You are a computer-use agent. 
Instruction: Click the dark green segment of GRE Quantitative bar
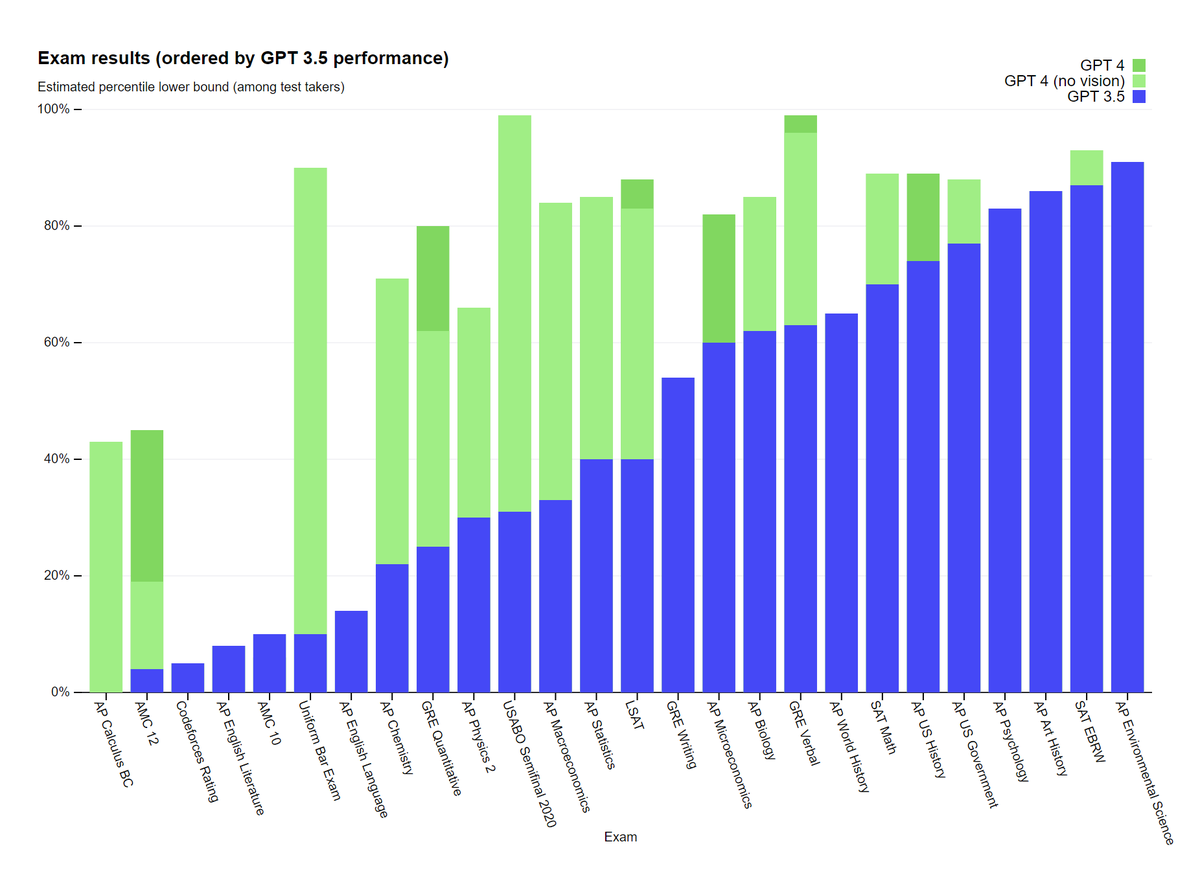tap(433, 279)
